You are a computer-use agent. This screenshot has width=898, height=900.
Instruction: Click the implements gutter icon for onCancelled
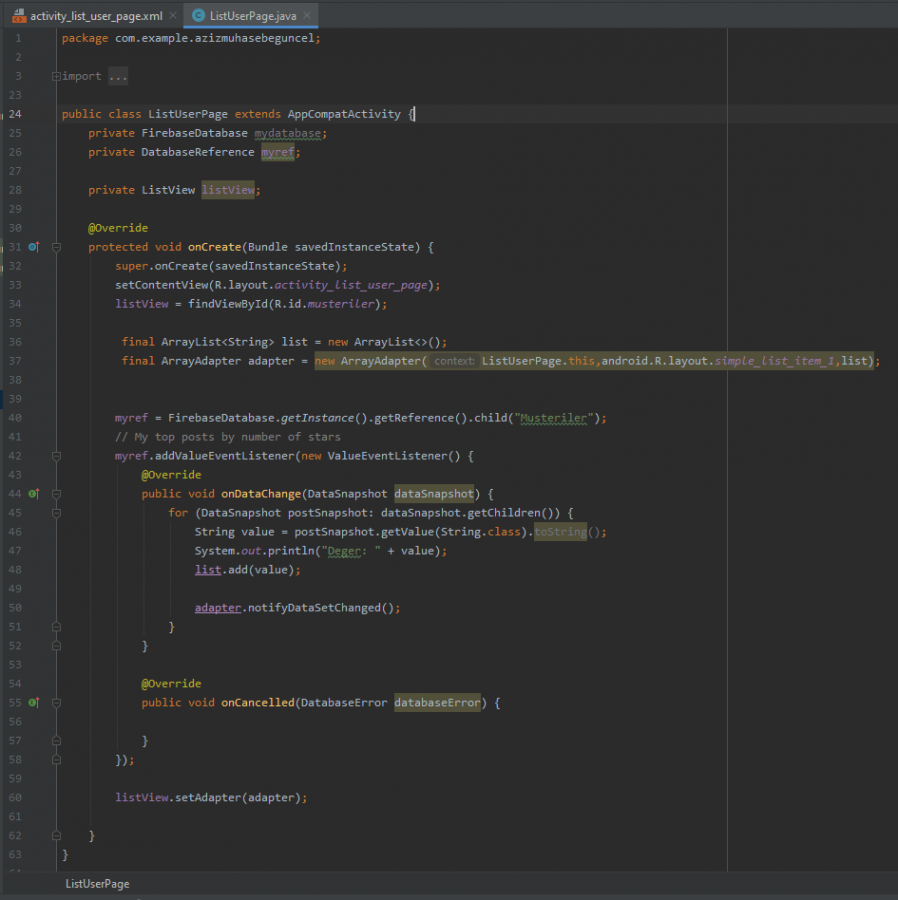(x=34, y=703)
